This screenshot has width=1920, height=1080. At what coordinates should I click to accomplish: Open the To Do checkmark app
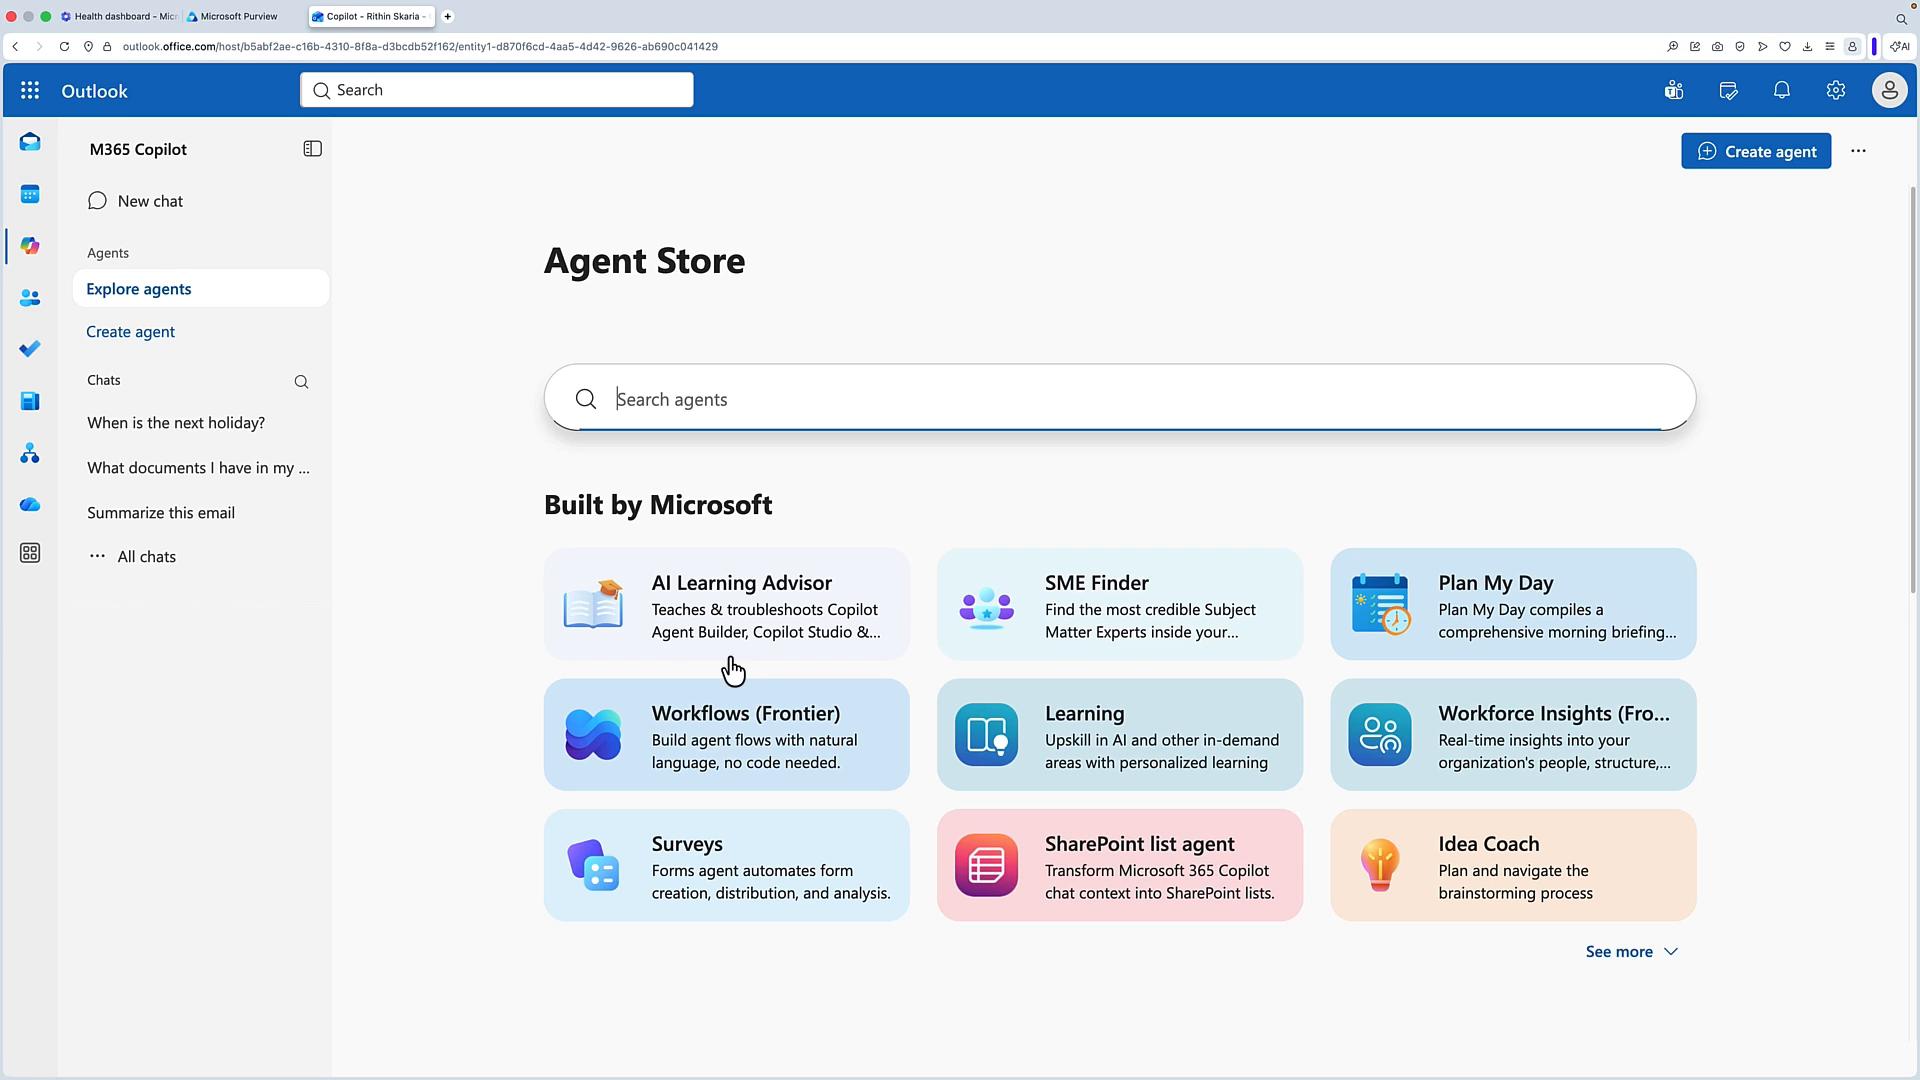[x=30, y=349]
